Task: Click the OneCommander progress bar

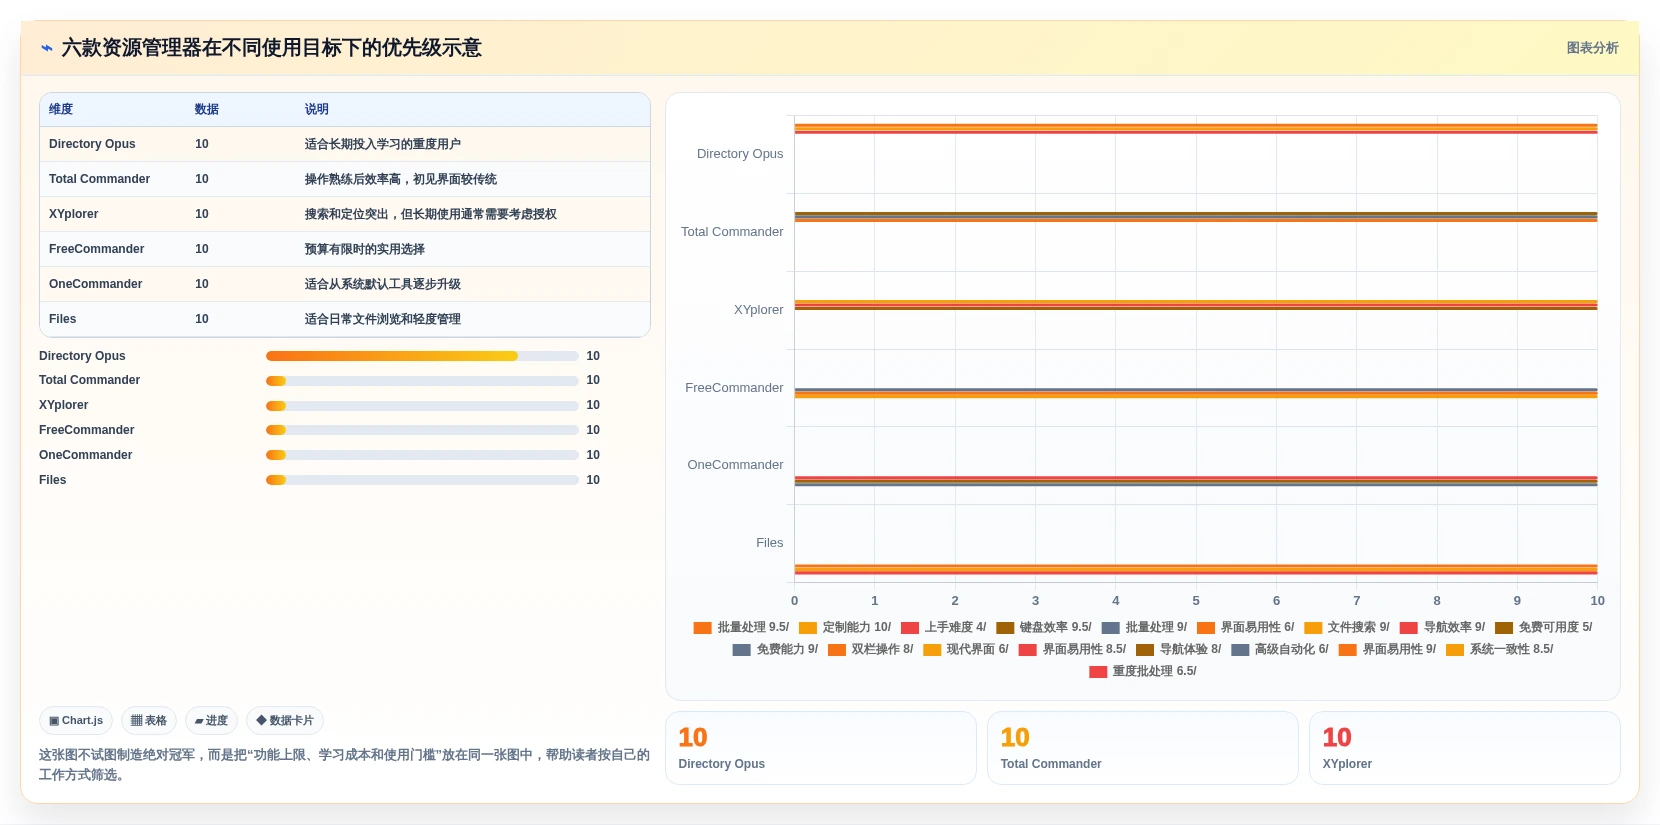Action: pos(422,455)
